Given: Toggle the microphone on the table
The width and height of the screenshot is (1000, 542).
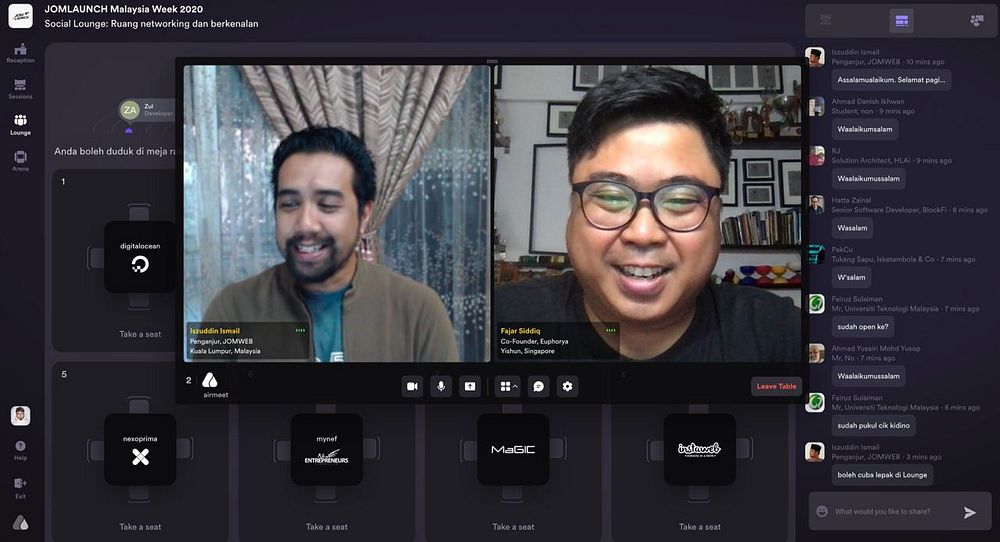Looking at the screenshot, I should (441, 386).
